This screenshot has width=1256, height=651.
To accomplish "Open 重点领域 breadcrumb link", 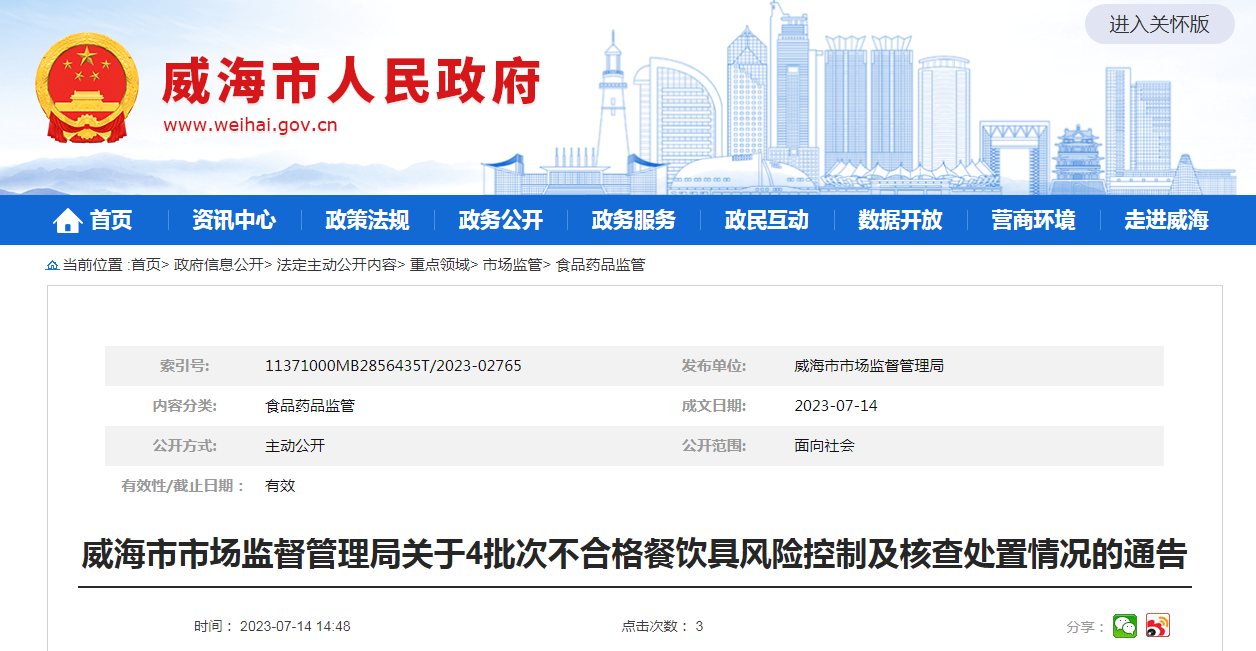I will tap(440, 265).
